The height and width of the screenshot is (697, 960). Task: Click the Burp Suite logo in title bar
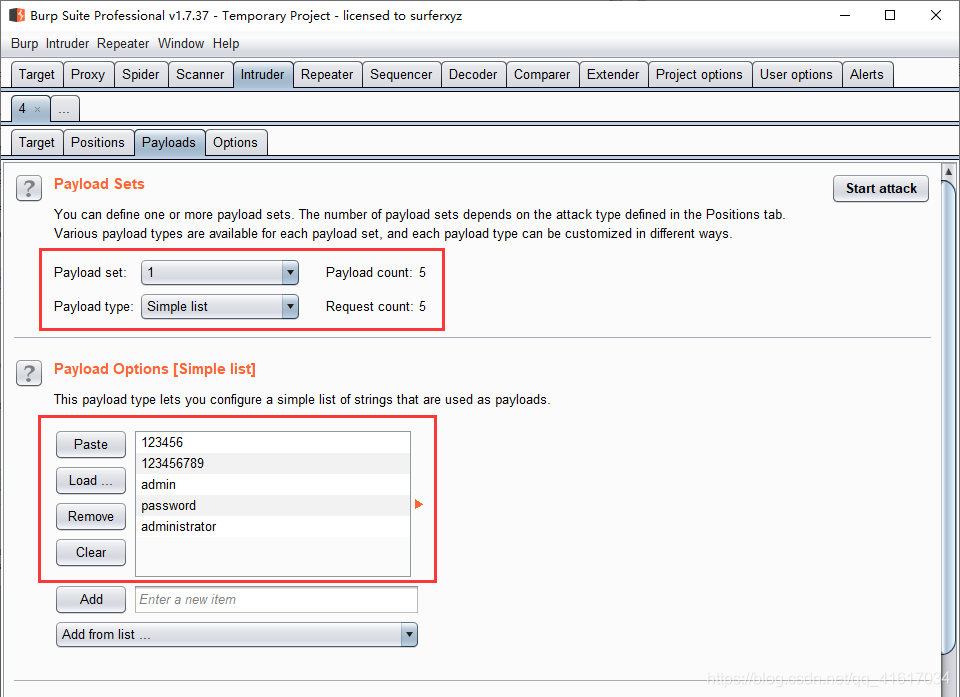(x=17, y=15)
